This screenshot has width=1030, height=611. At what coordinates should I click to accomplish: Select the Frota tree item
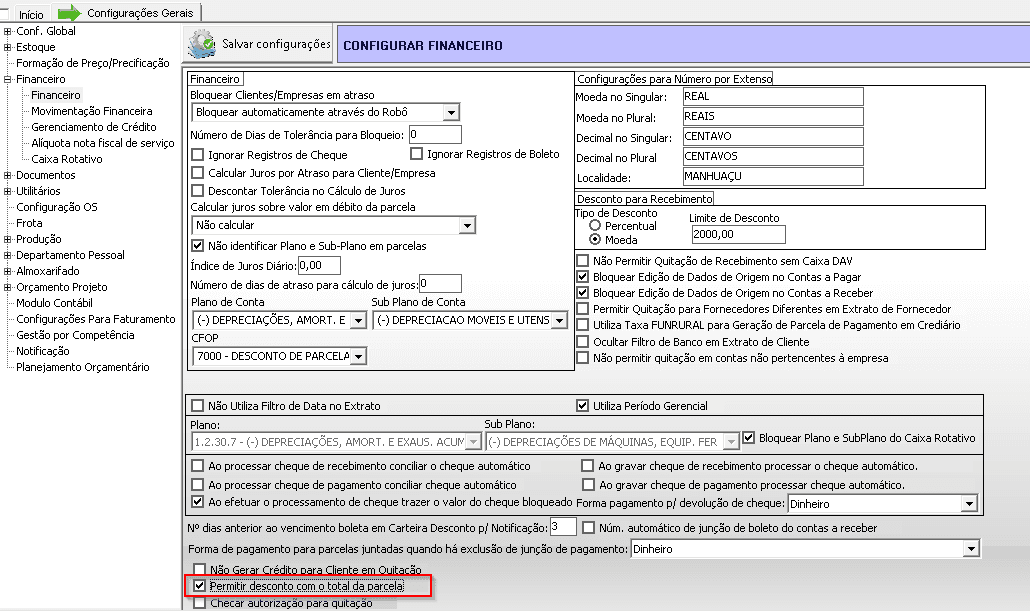click(29, 223)
